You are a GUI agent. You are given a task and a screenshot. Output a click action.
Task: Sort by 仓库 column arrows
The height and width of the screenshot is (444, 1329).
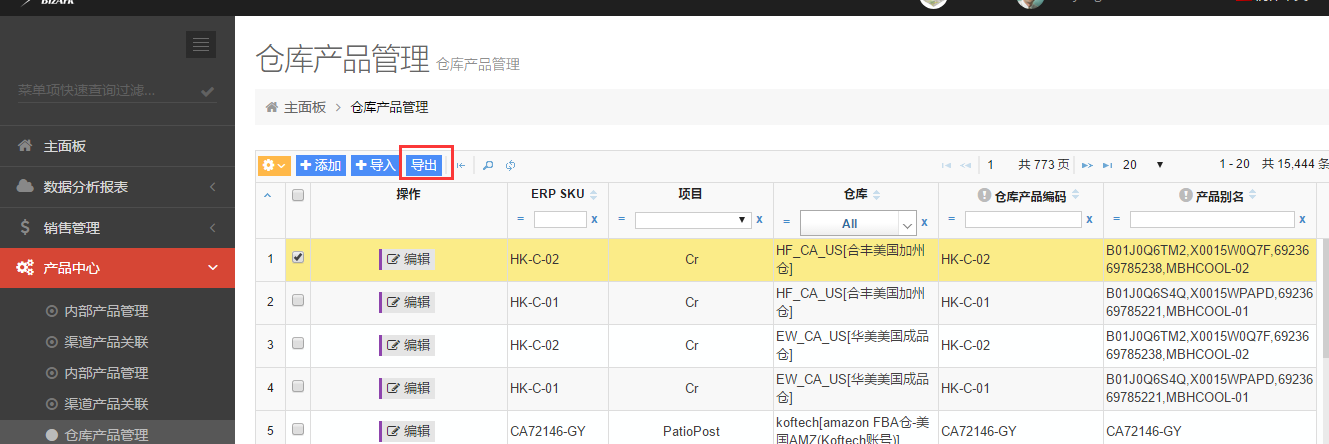875,195
